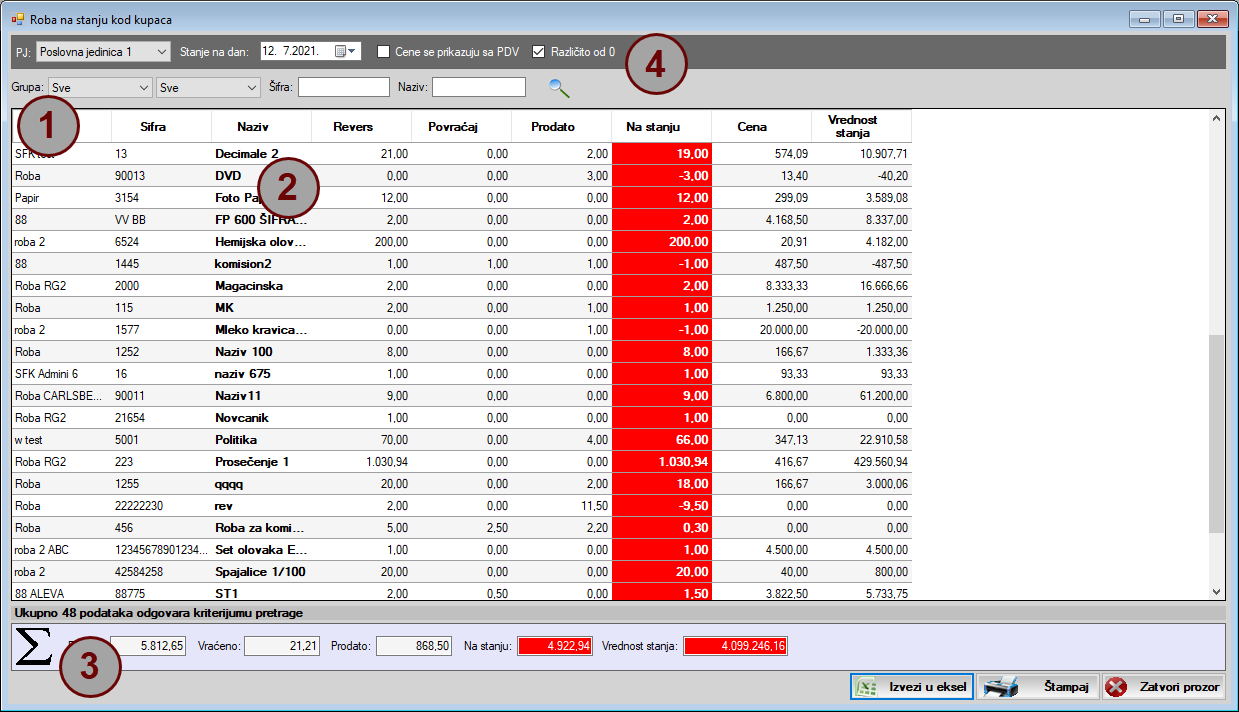Open the date picker calendar icon
Image resolution: width=1239 pixels, height=712 pixels.
(345, 51)
